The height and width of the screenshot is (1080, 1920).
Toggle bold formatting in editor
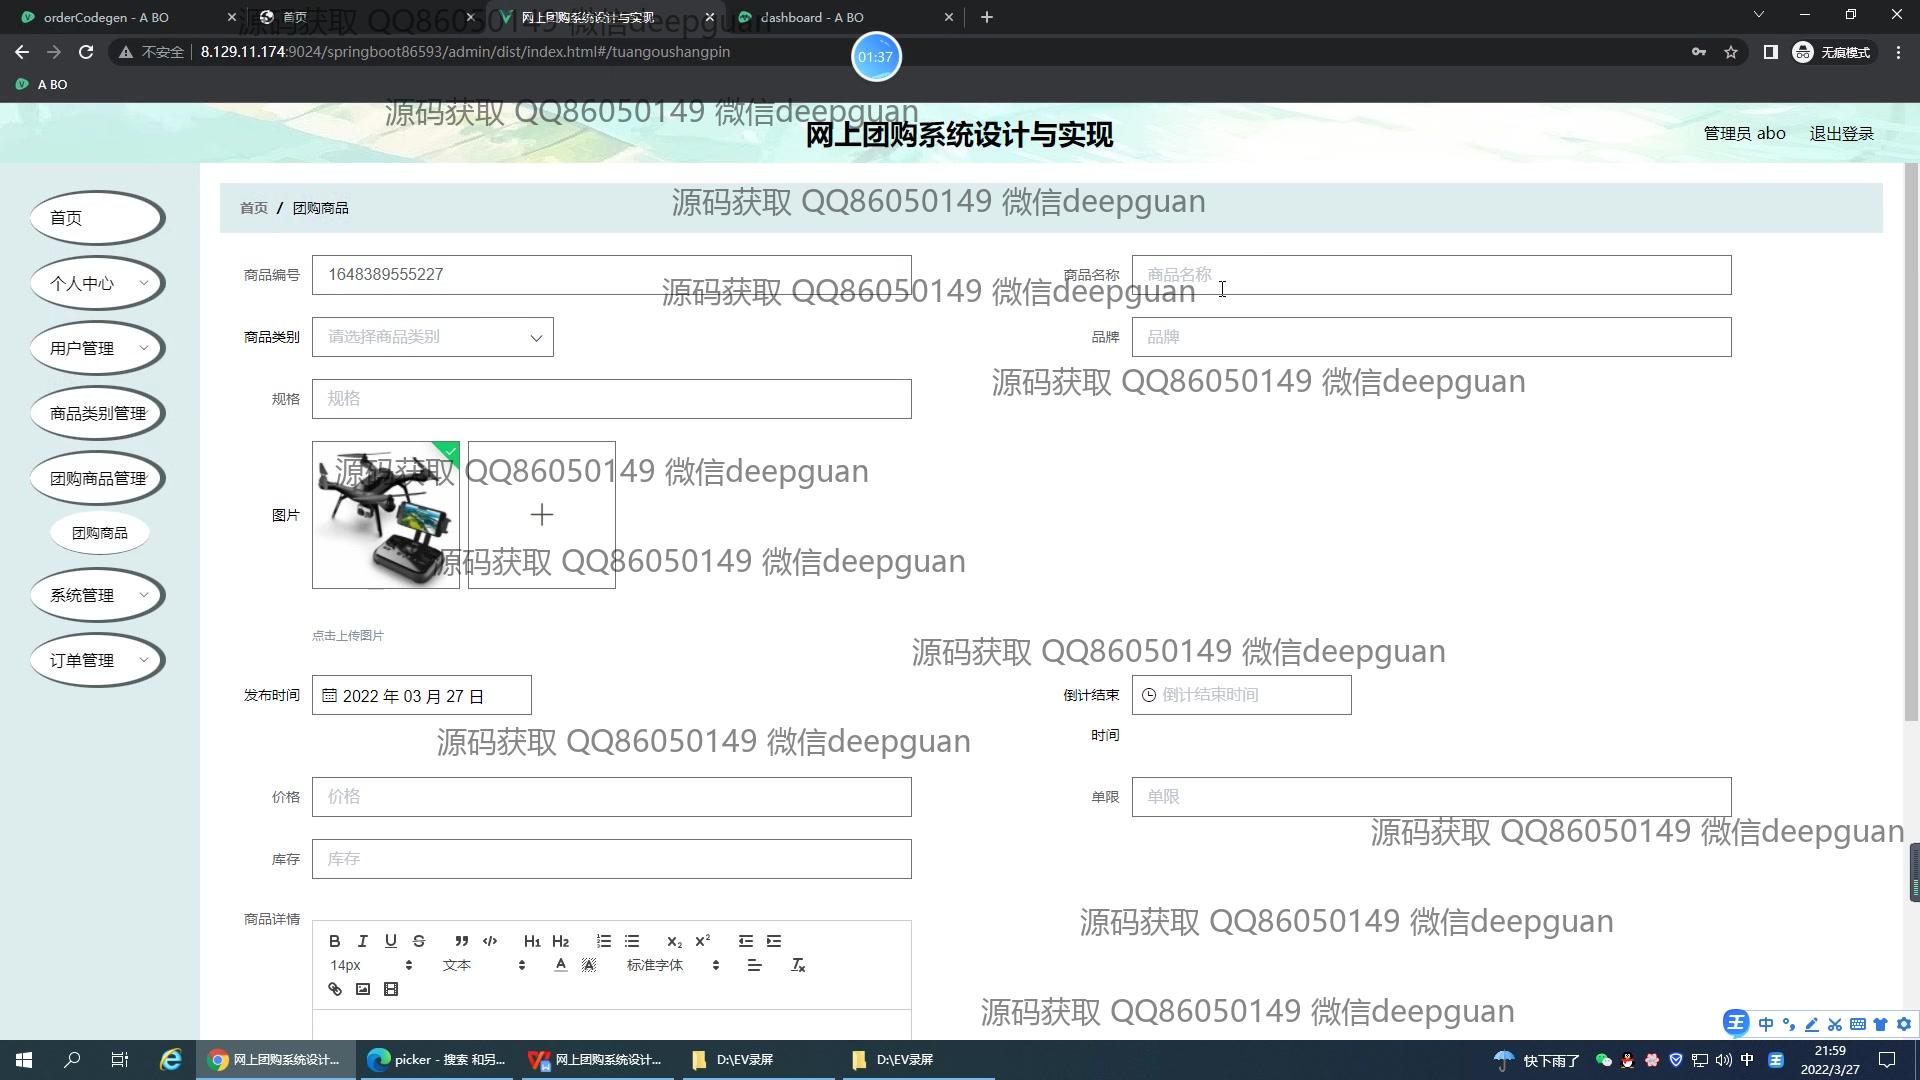pos(335,941)
